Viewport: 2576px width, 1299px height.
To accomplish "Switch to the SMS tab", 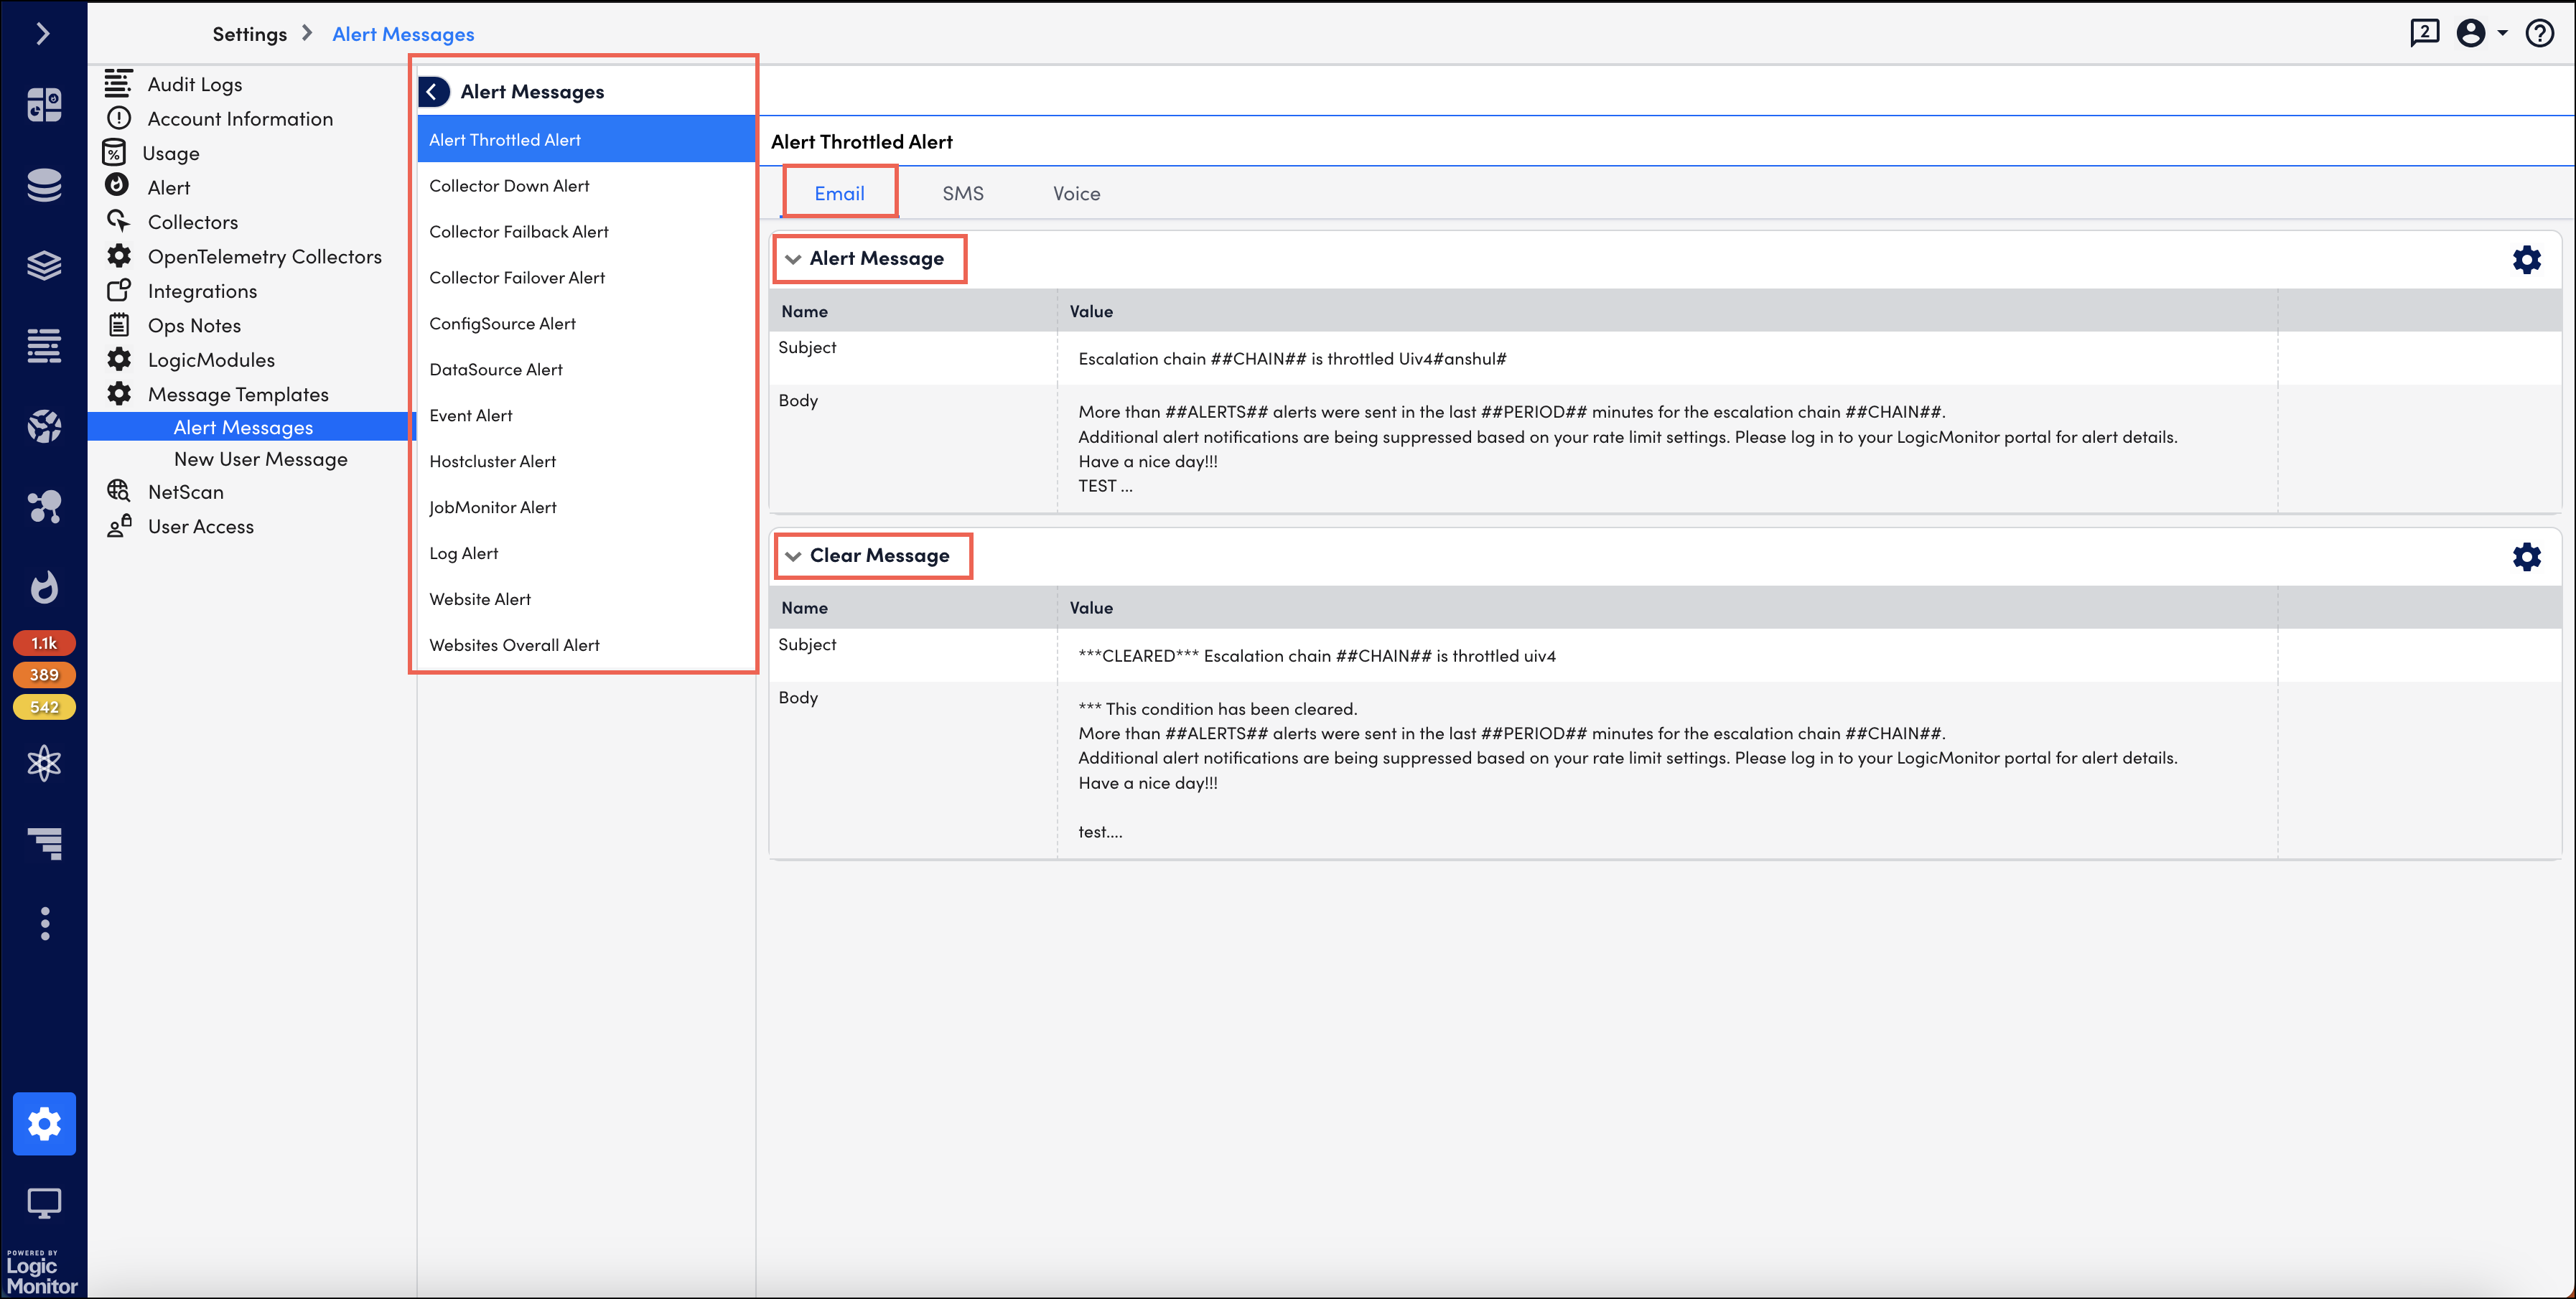I will 963,193.
